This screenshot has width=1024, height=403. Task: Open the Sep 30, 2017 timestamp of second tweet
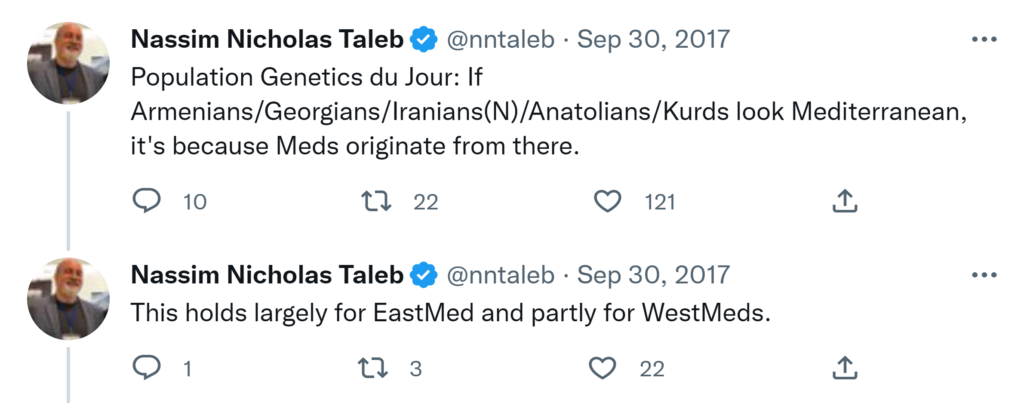(x=654, y=274)
